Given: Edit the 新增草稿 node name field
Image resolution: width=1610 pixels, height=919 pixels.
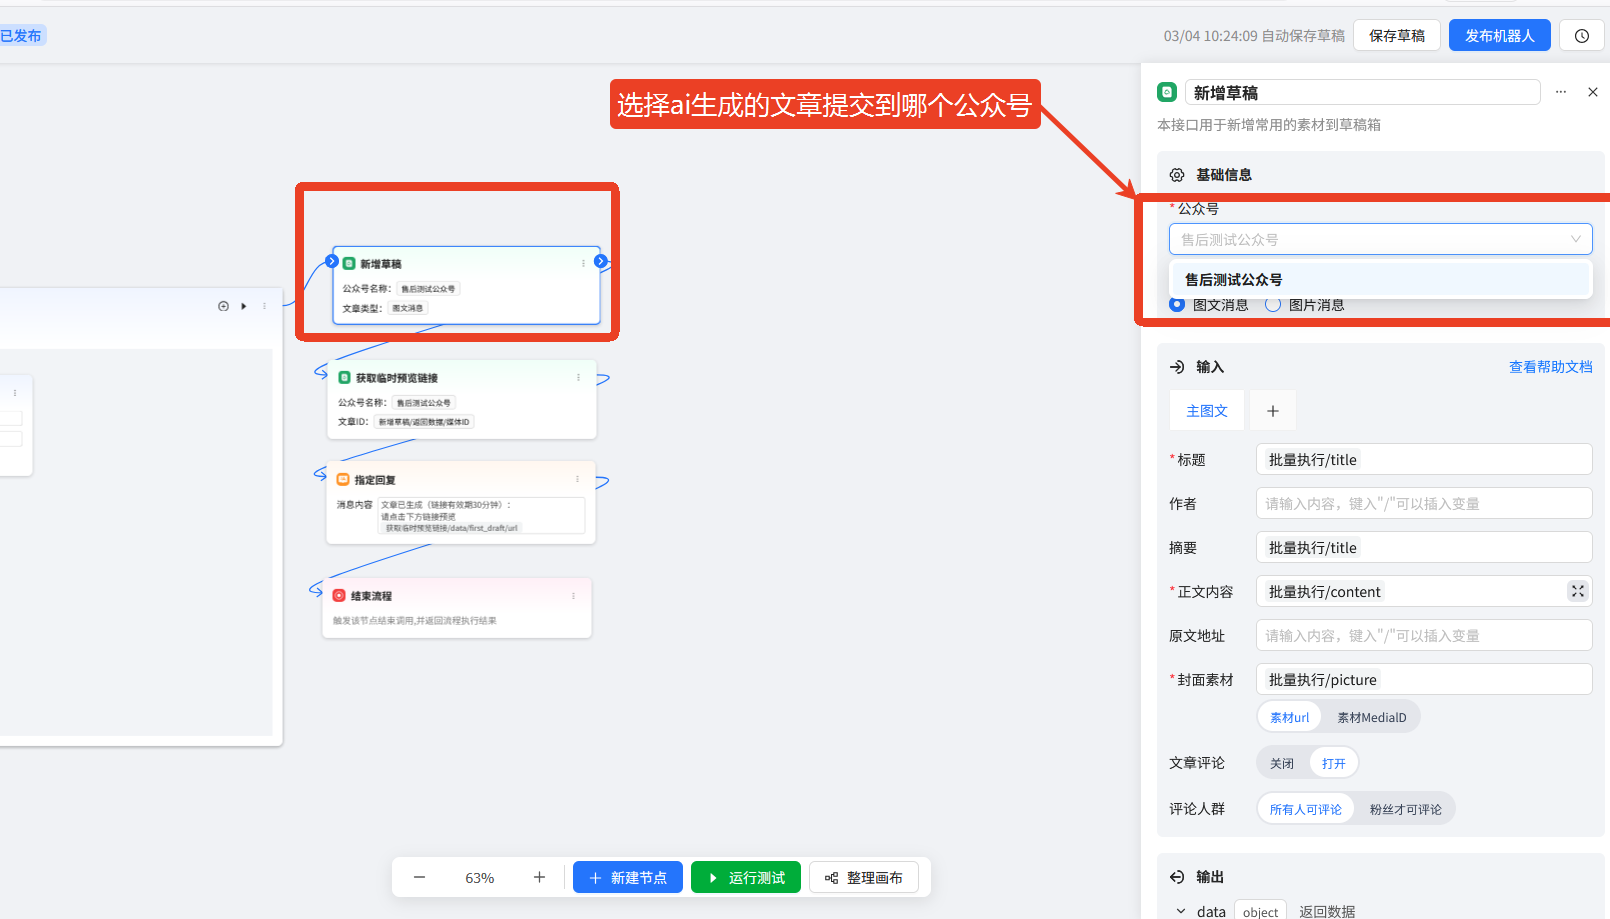Looking at the screenshot, I should click(1362, 92).
